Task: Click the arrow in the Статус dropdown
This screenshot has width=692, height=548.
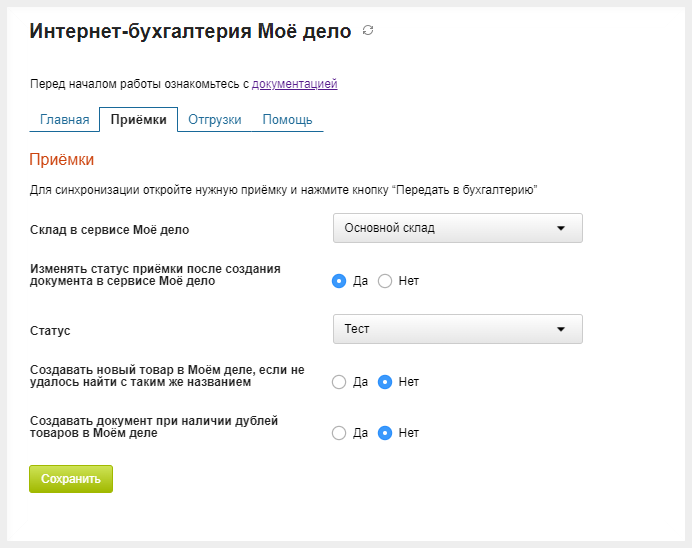Action: tap(561, 329)
